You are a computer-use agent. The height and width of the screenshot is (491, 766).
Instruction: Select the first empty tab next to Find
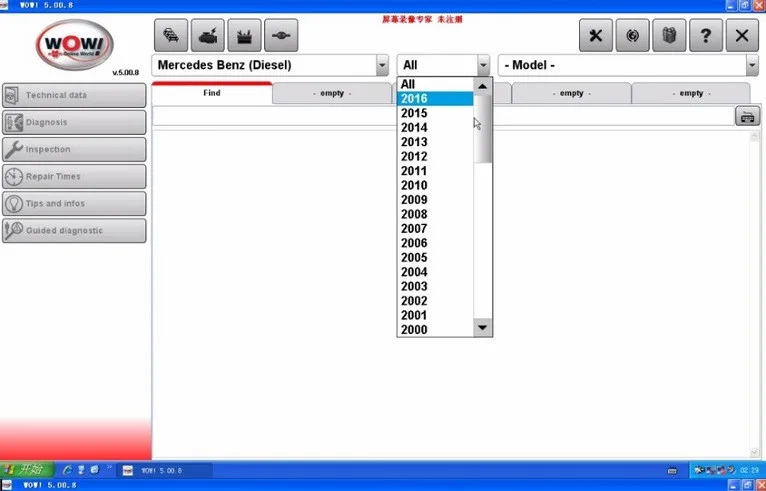click(x=332, y=93)
